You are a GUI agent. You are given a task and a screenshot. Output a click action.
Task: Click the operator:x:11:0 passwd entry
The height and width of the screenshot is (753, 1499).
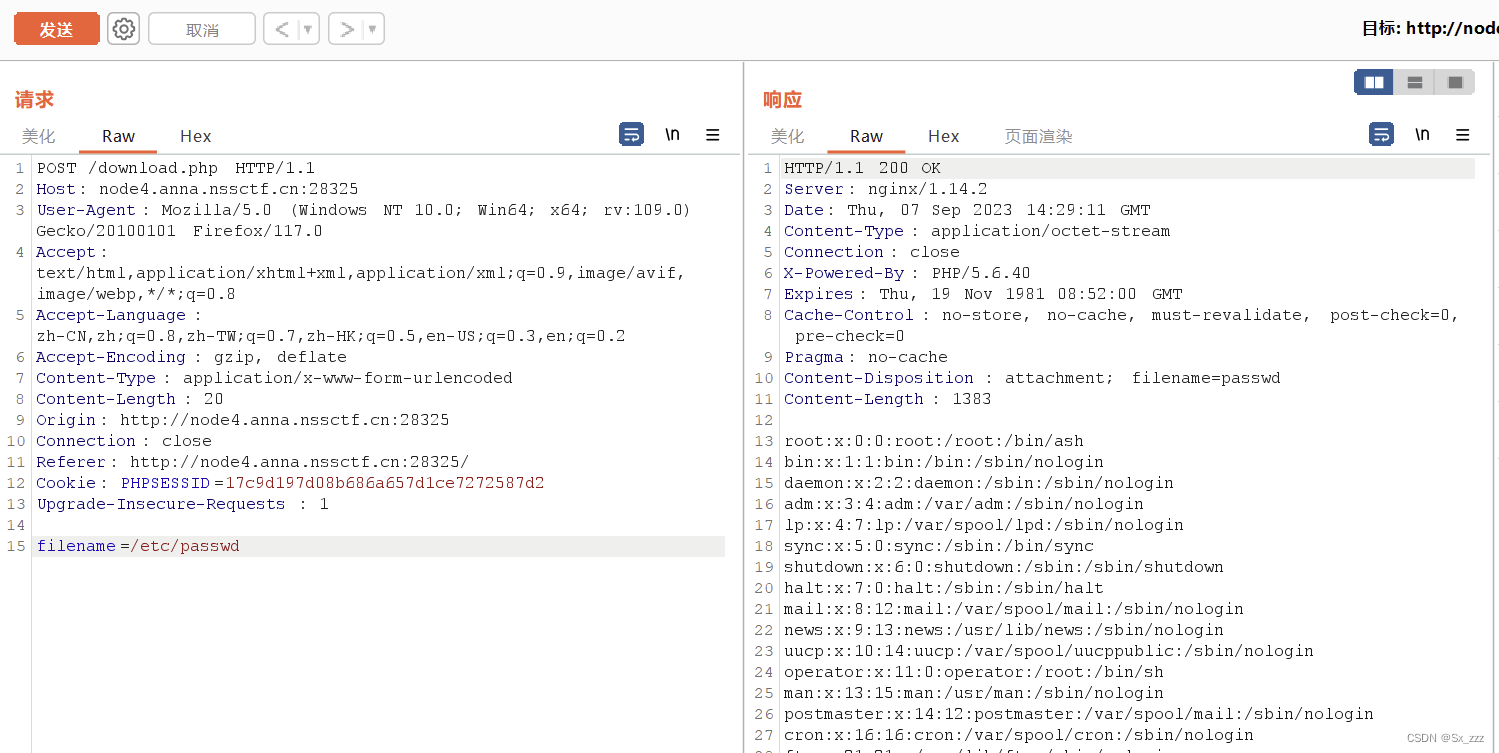point(974,672)
